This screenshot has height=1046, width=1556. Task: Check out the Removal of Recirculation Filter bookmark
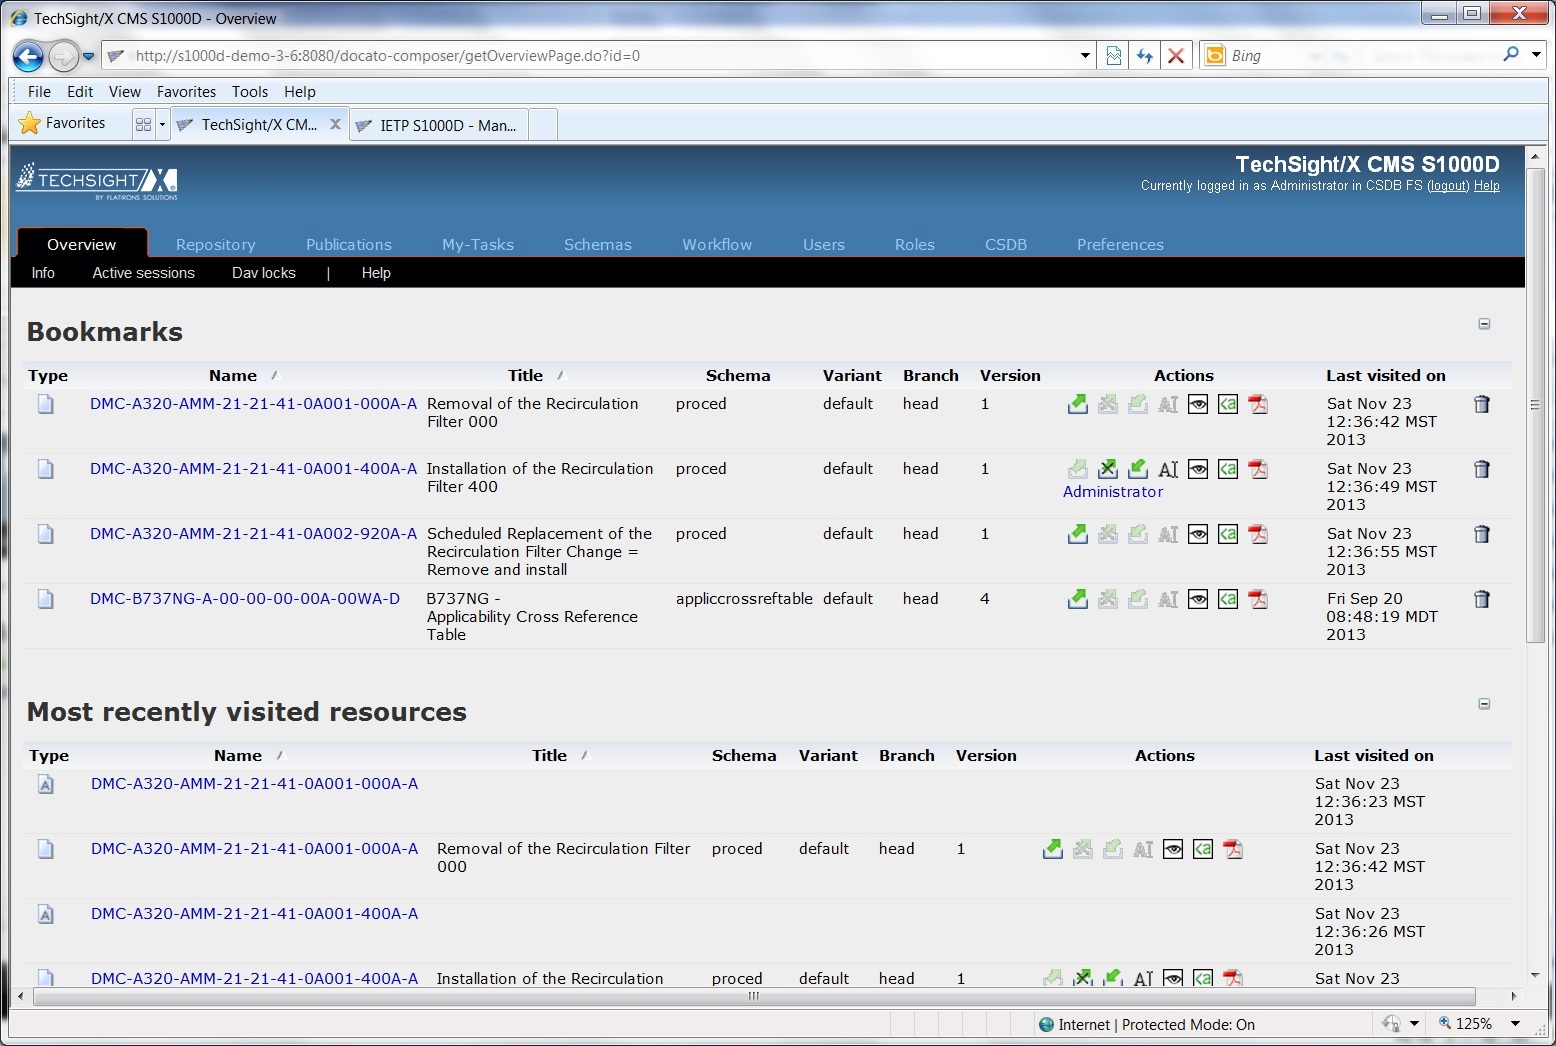(x=1077, y=404)
